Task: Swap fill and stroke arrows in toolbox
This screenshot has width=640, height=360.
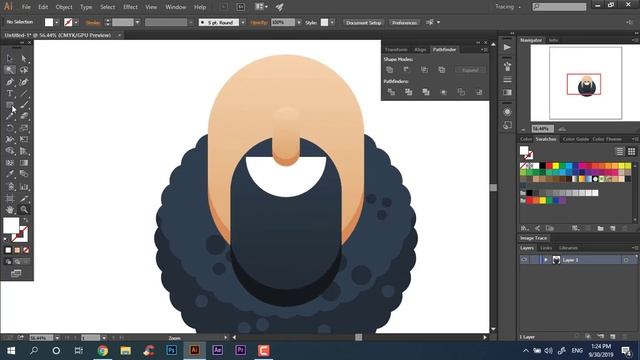Action: [25, 220]
